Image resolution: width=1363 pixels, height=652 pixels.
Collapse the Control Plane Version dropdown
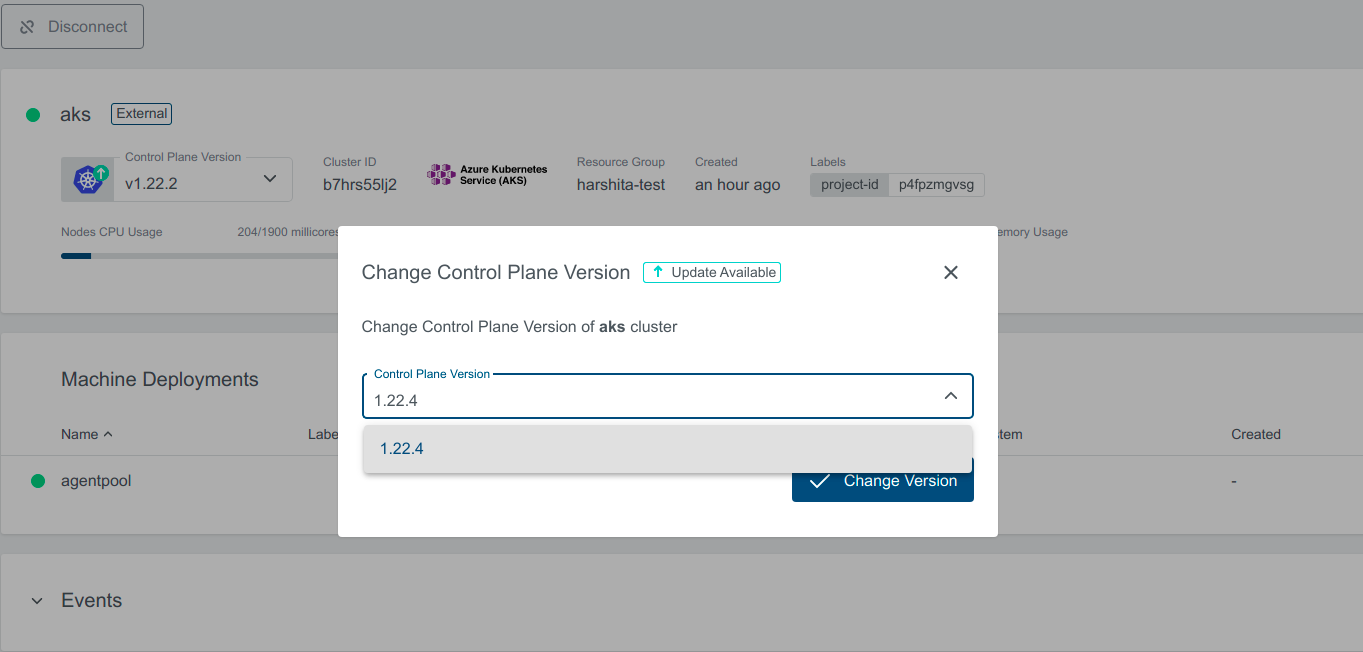[x=950, y=395]
